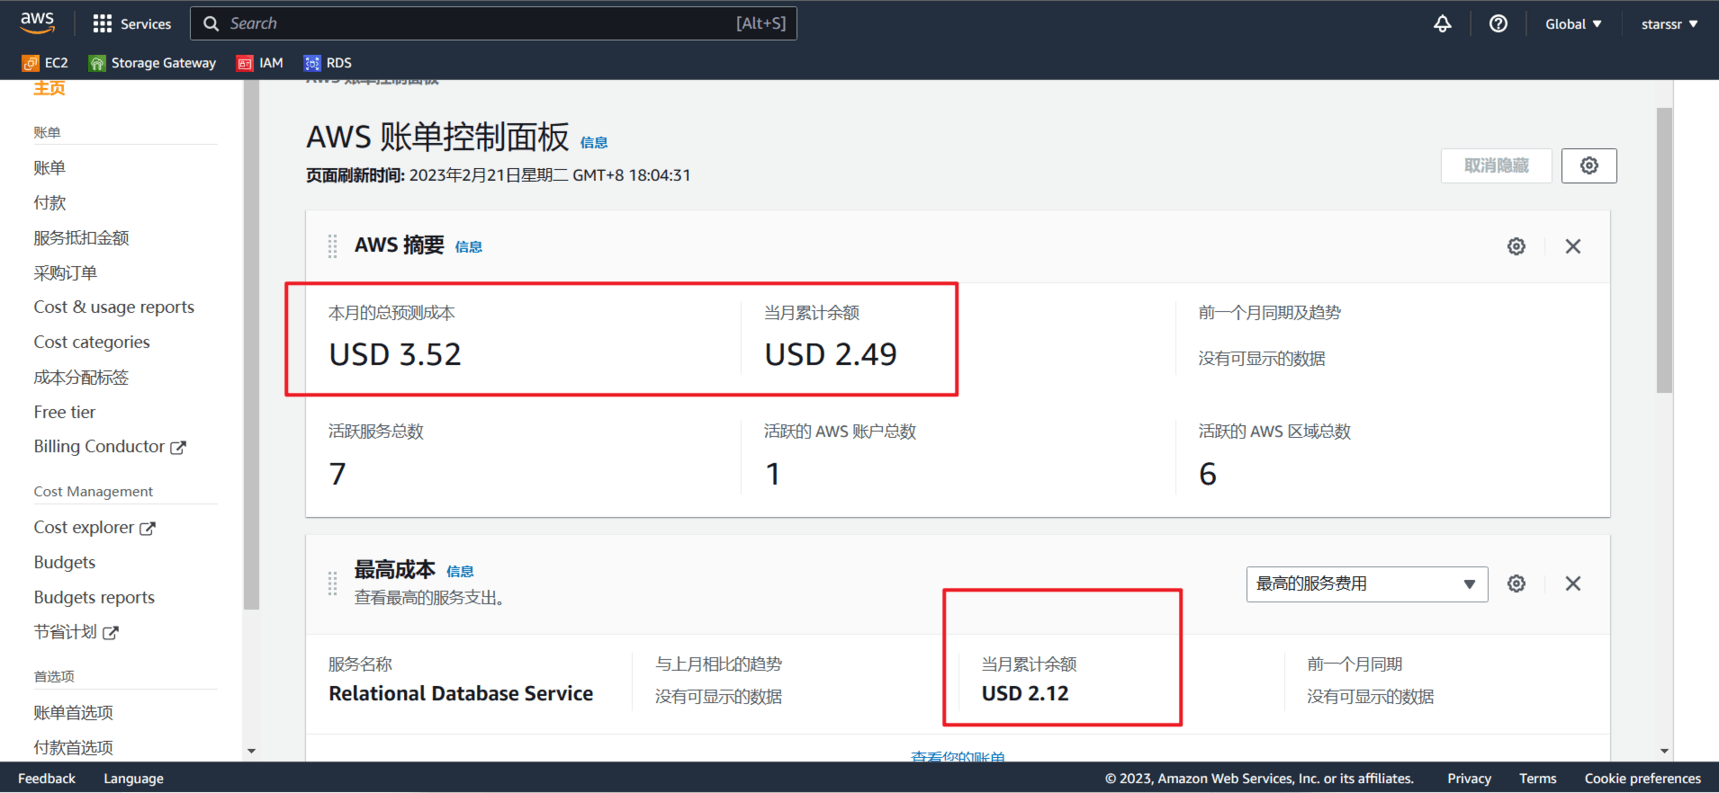Click the Feedback footer link
1719x793 pixels.
46,778
